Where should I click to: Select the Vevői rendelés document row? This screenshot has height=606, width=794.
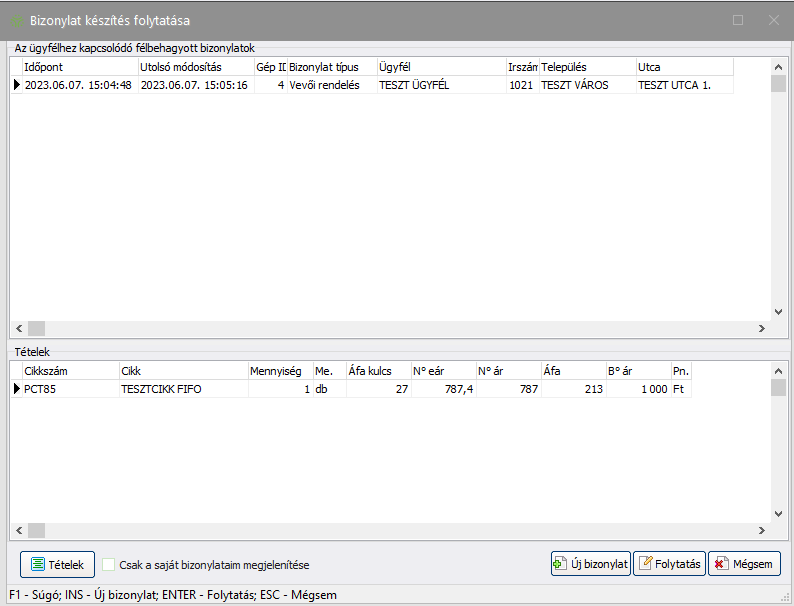324,86
